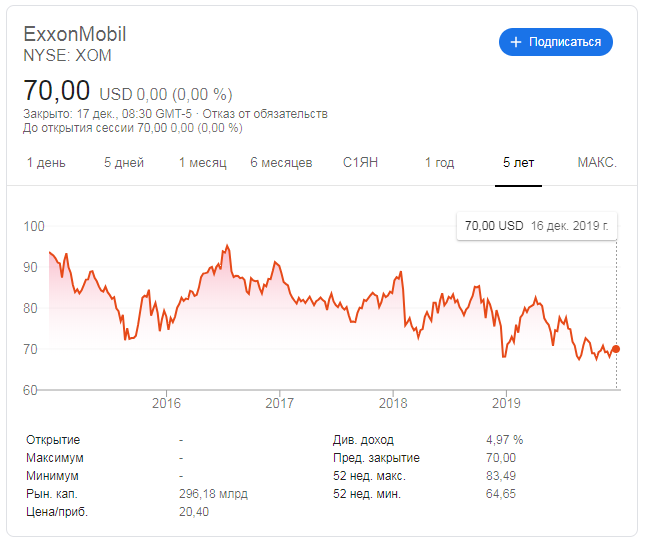The width and height of the screenshot is (647, 540).
Task: Open the Отказ от обязательств disclaimer link
Action: (x=265, y=114)
